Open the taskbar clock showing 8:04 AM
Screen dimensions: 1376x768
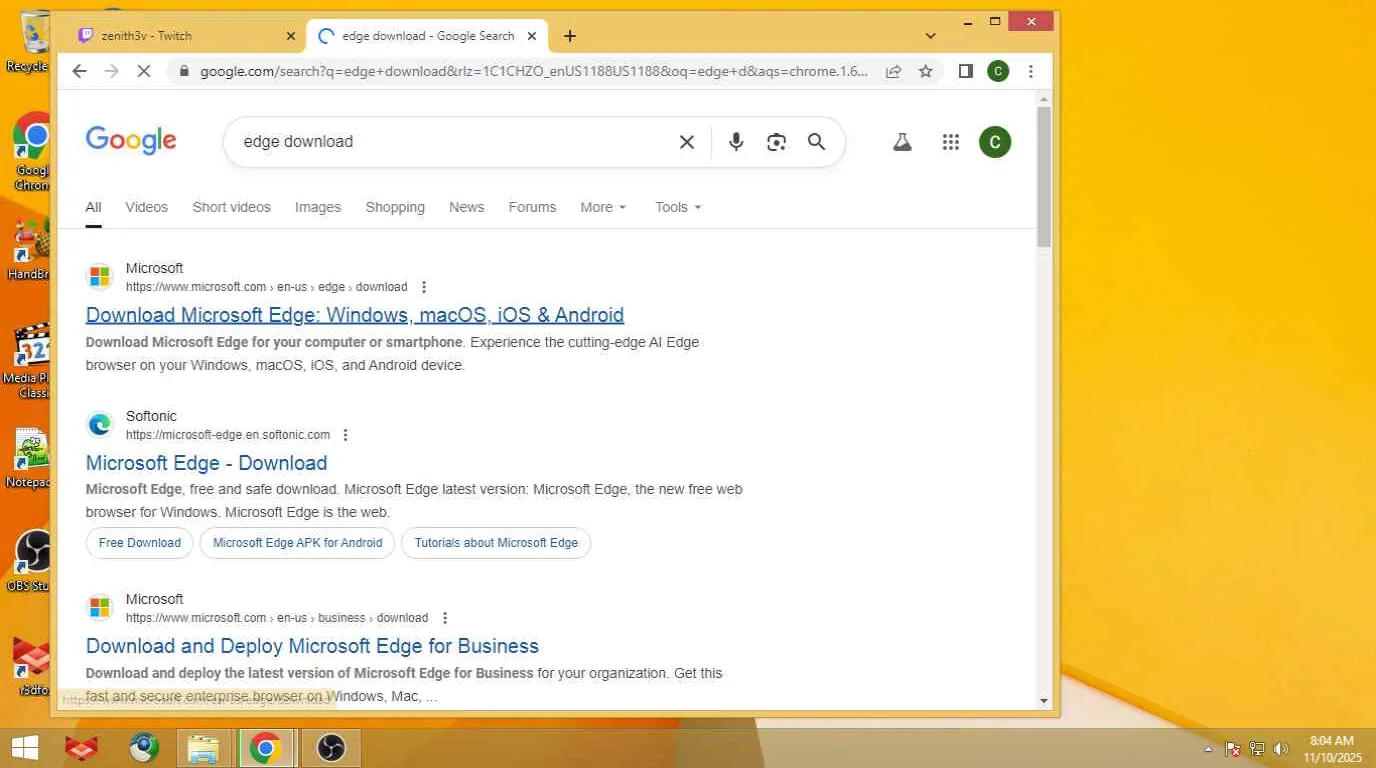click(x=1334, y=749)
